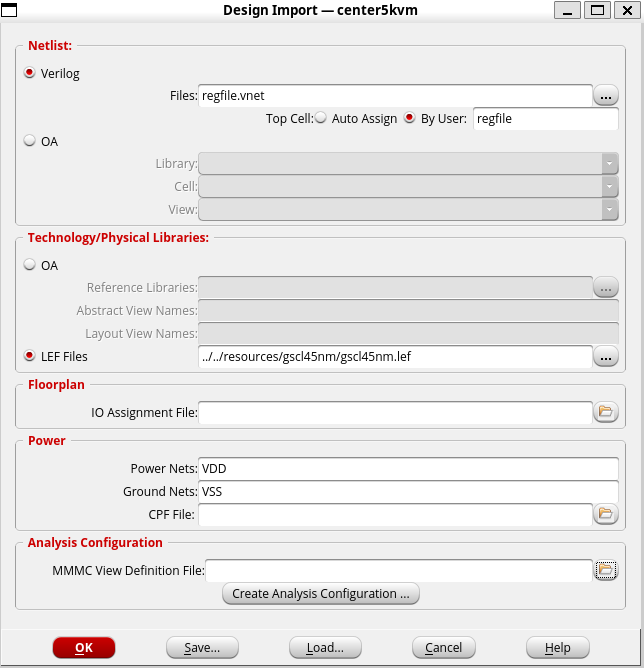This screenshot has height=668, width=644.
Task: Click the LEF Files path field
Action: coord(395,357)
